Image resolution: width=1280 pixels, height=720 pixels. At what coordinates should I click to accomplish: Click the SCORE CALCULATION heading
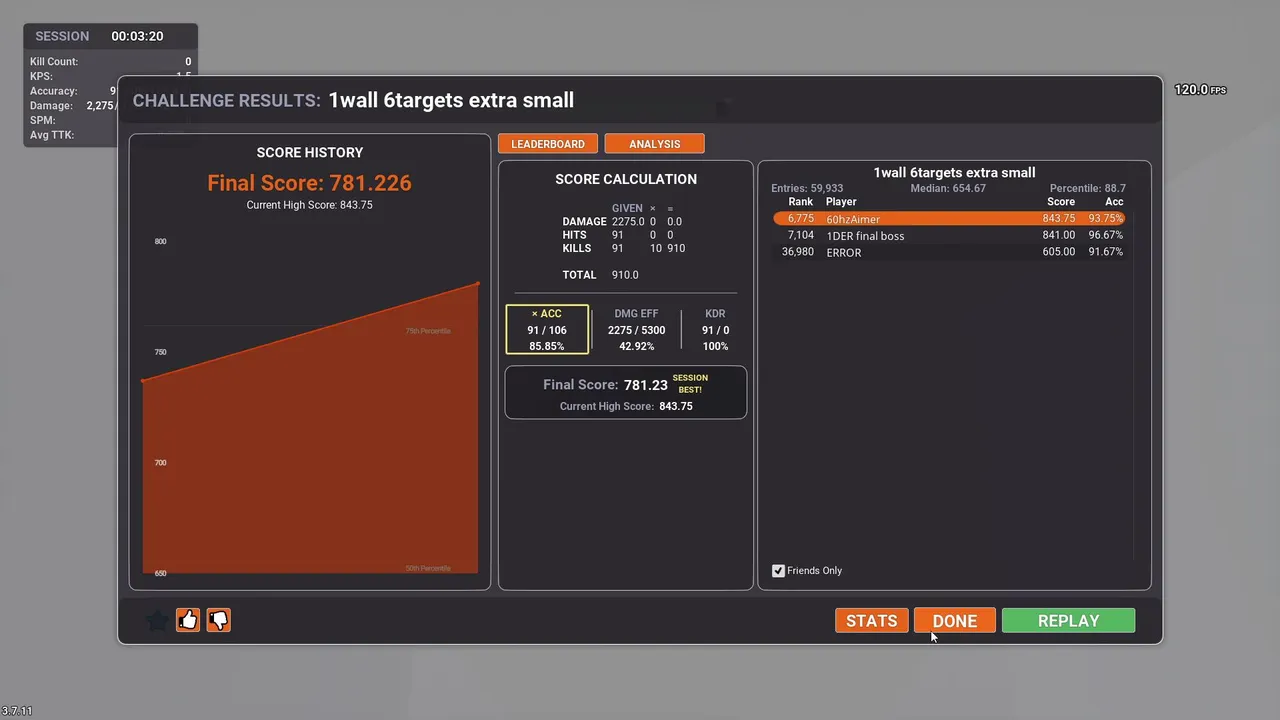[626, 179]
